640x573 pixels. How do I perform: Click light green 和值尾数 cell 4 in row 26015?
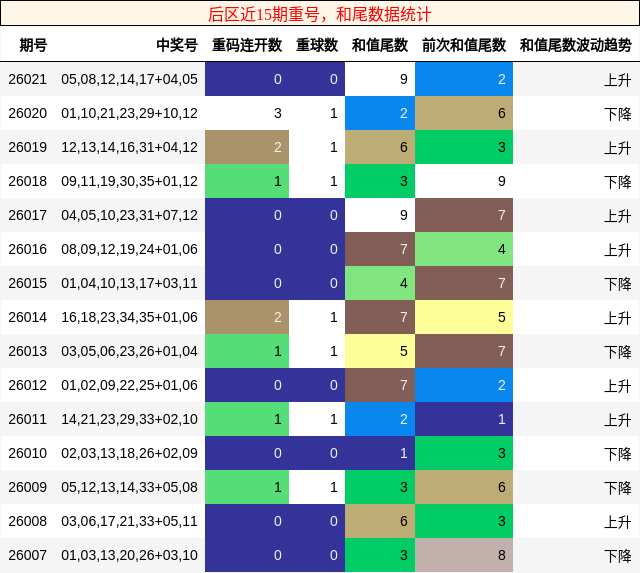click(x=380, y=283)
